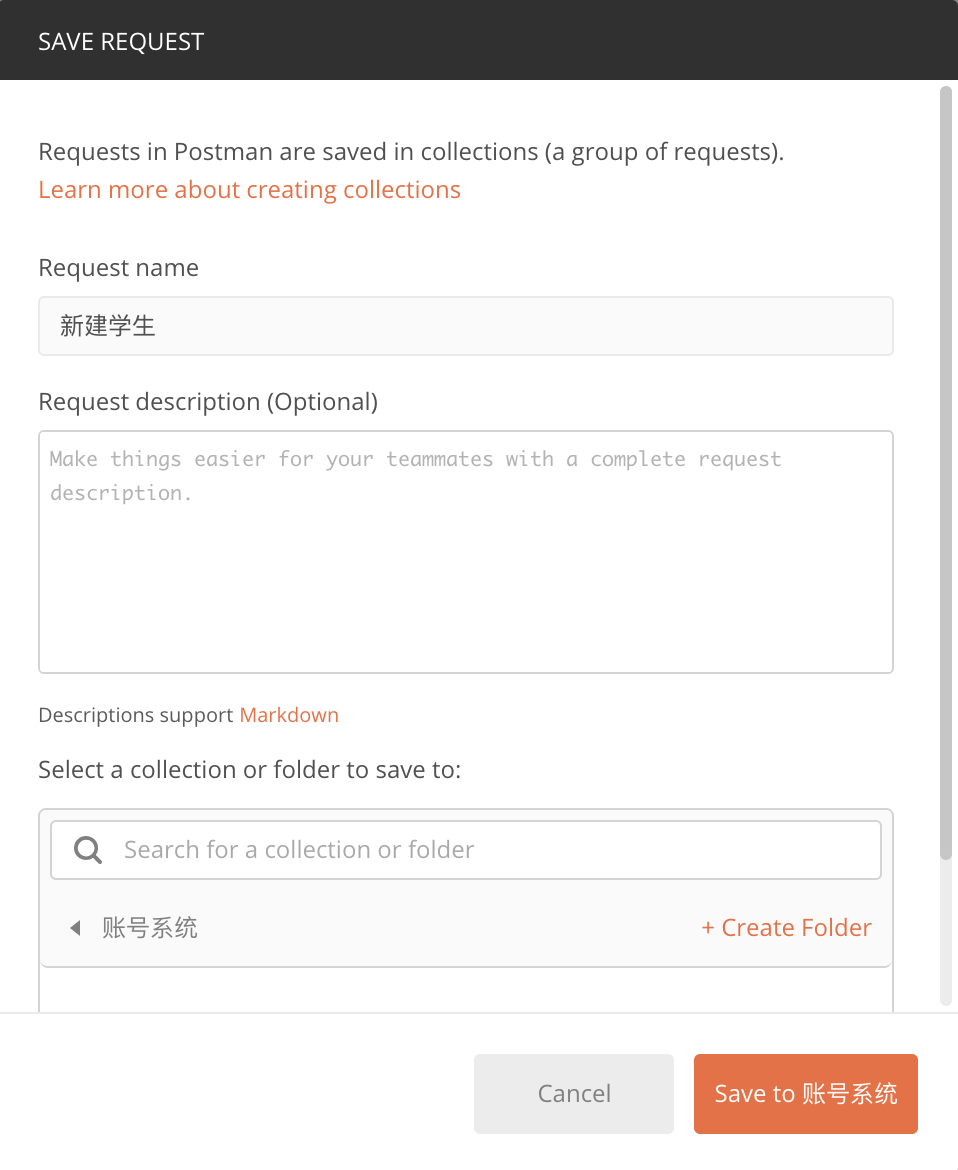
Task: Select the 账号系统 collection name
Action: point(150,927)
